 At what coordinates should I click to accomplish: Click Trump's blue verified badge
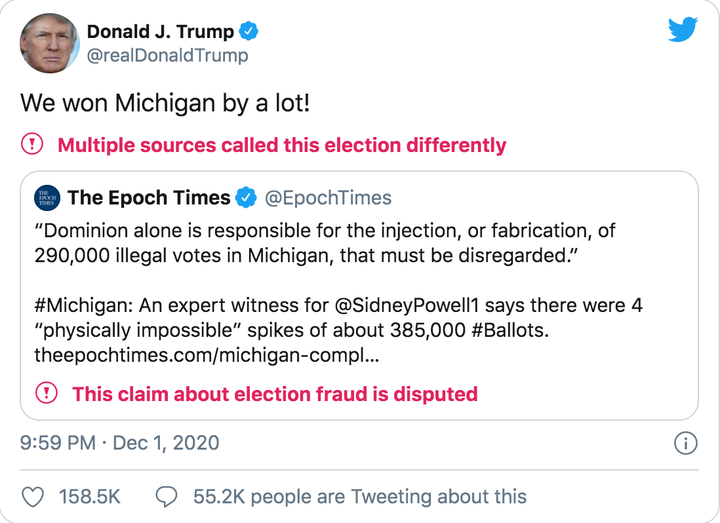coord(248,32)
